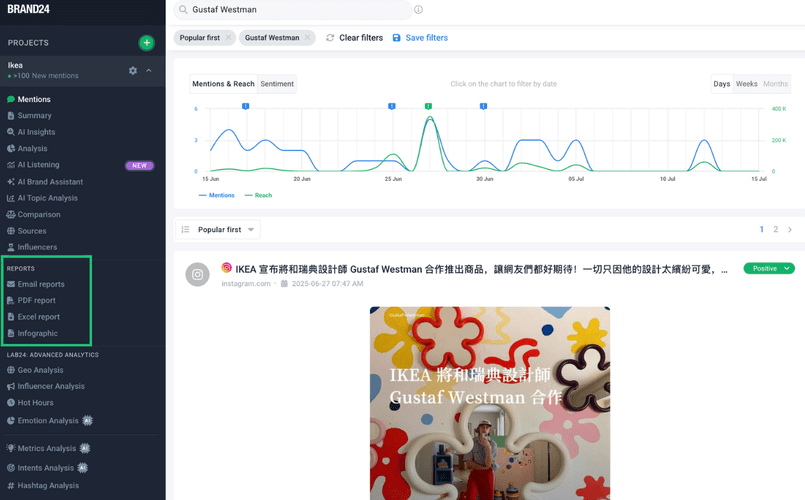Click the Hot Hours clock icon
The image size is (805, 500).
pos(11,402)
